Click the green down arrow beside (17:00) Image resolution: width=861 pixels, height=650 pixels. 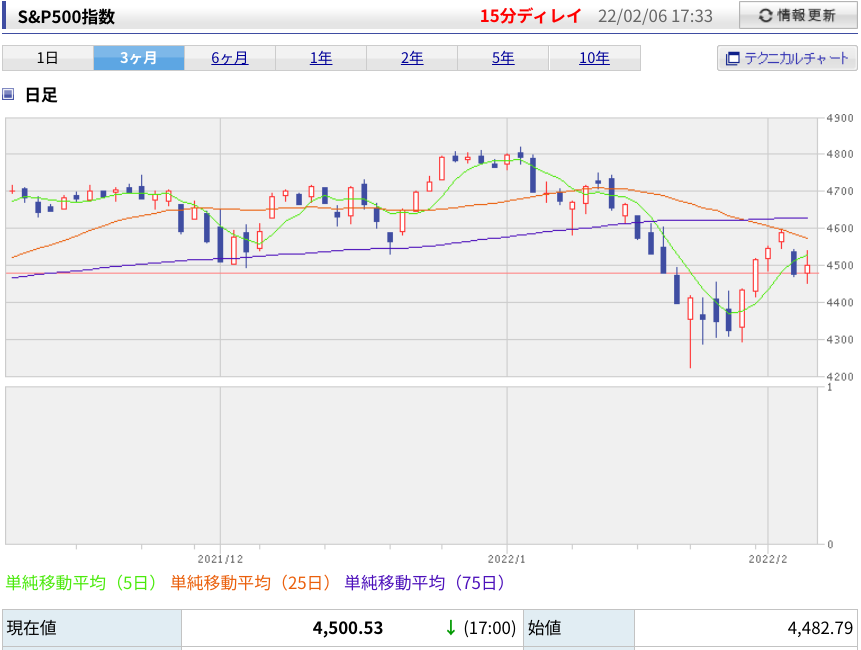point(451,628)
